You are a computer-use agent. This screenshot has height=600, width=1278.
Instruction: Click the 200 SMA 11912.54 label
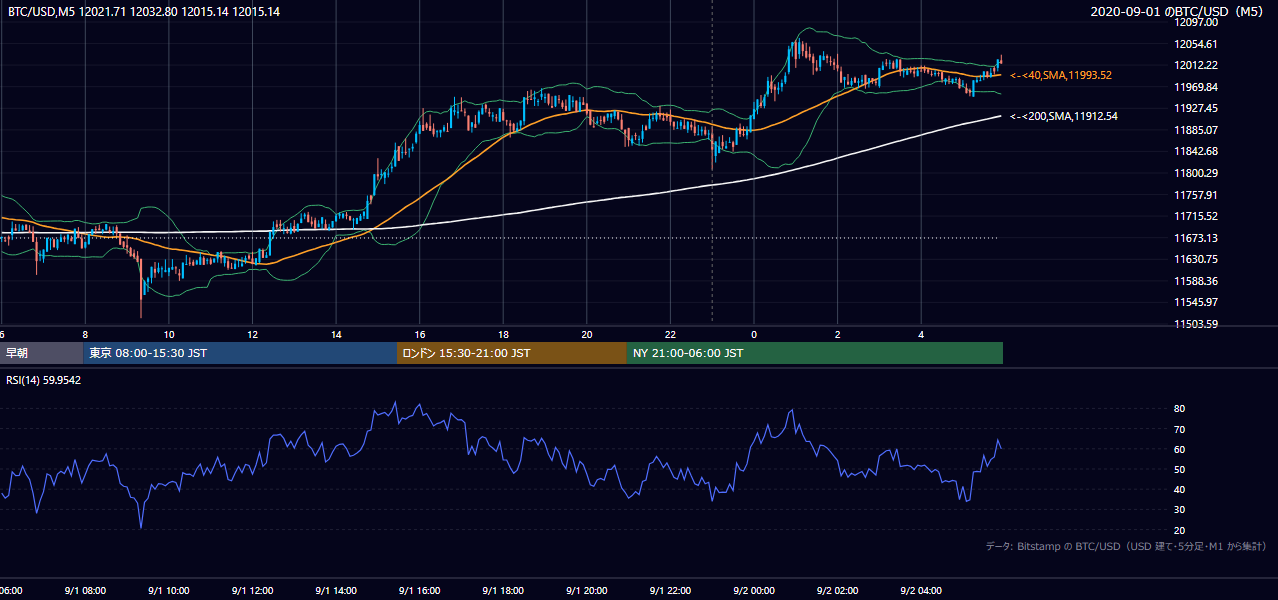pyautogui.click(x=1064, y=116)
